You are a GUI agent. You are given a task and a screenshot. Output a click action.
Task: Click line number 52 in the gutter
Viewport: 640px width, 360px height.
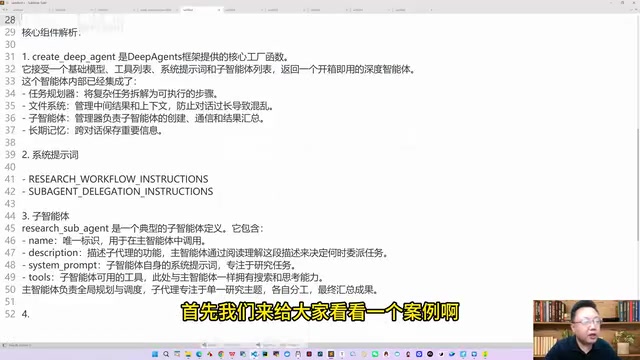click(x=10, y=314)
